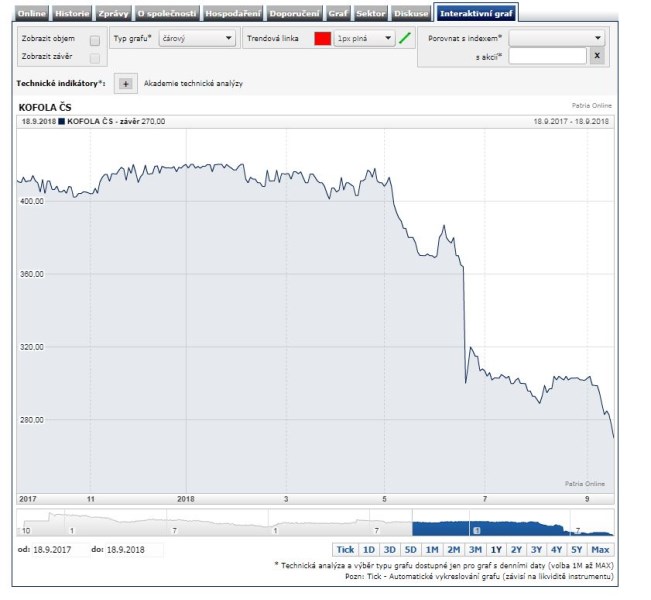651x600 pixels.
Task: Click the plus icon for technical indicators
Action: coord(125,84)
